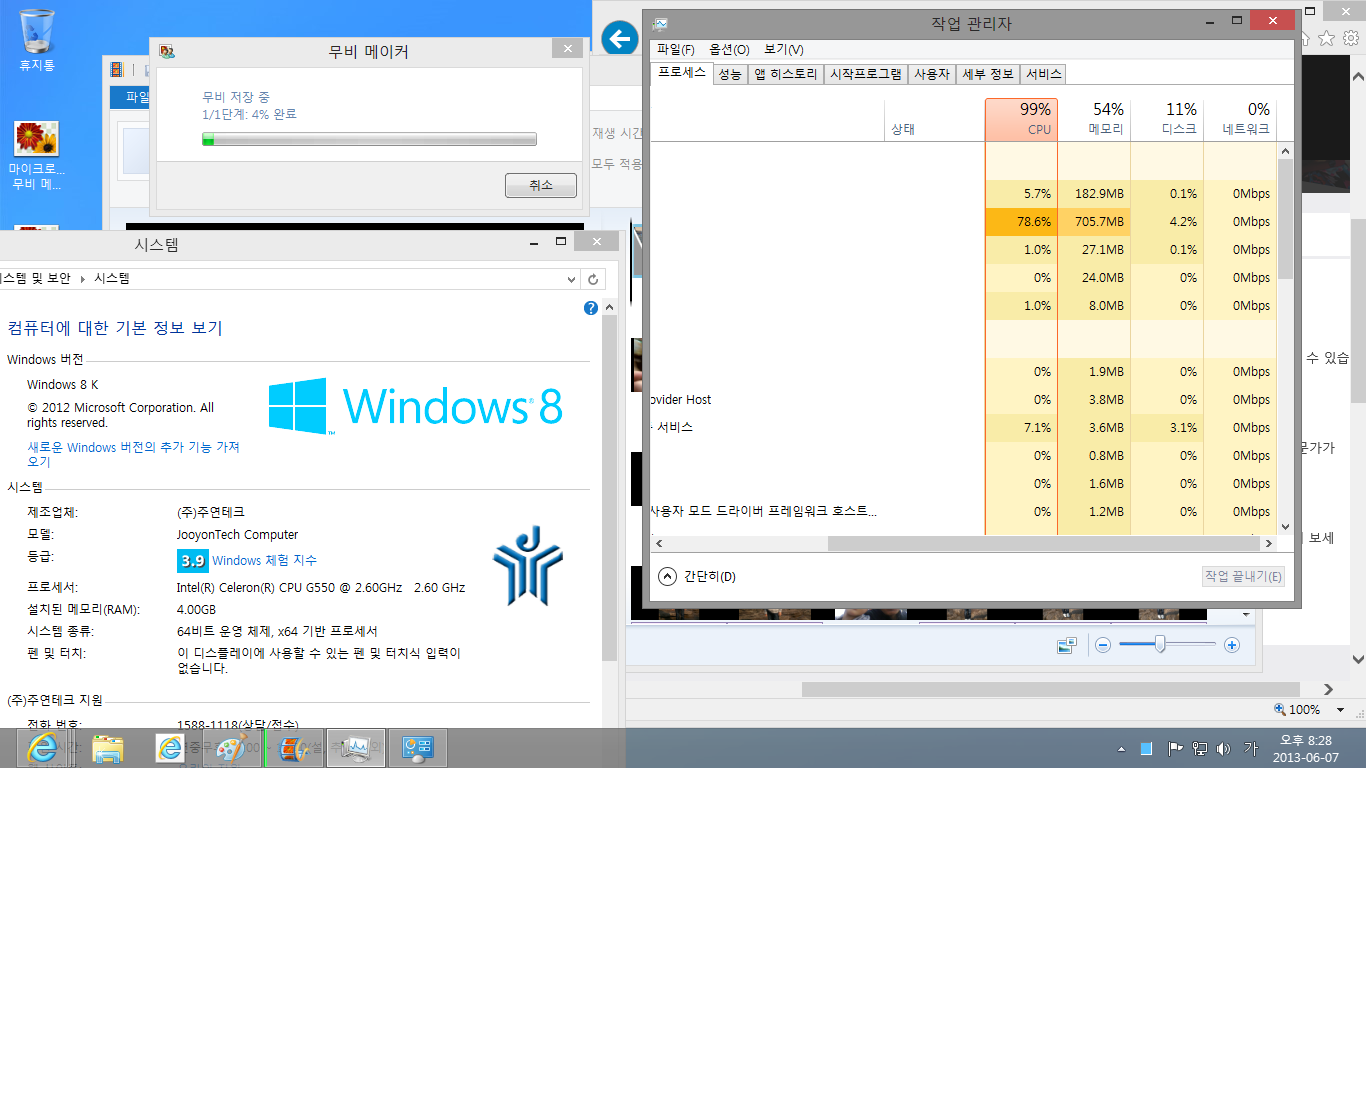Click the Movie Maker dialog title icon
Viewport: 1366px width, 1120px height.
point(167,51)
